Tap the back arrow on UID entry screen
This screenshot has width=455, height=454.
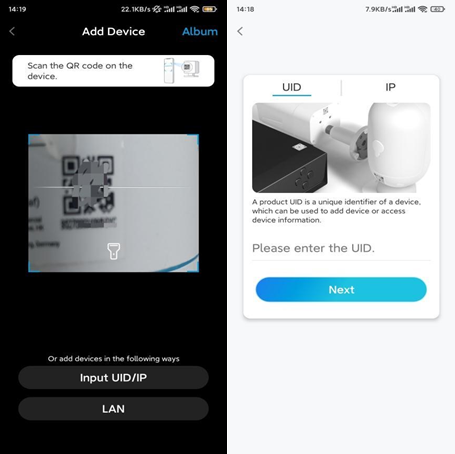coord(240,31)
